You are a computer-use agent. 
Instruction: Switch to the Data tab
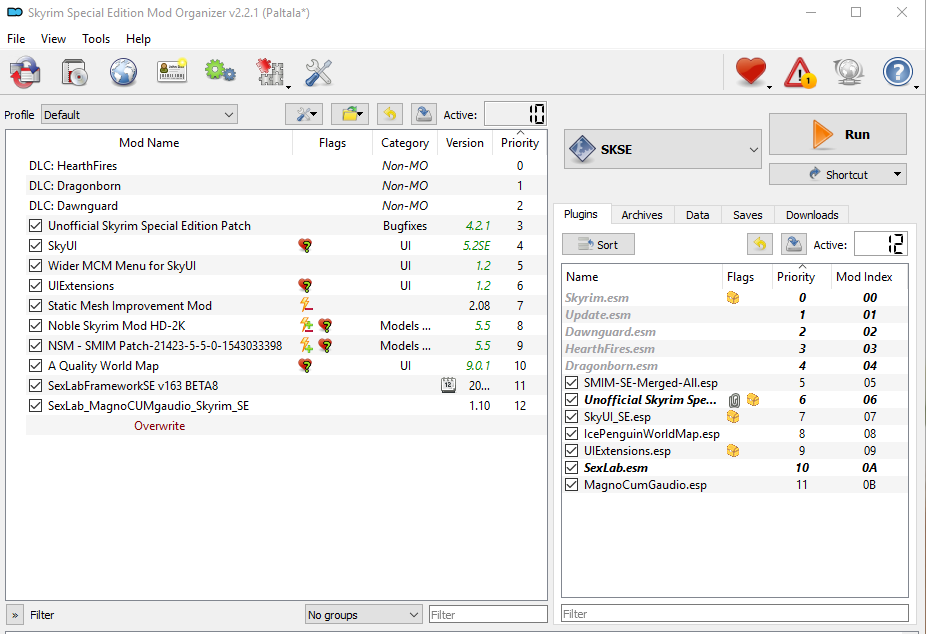click(x=697, y=215)
